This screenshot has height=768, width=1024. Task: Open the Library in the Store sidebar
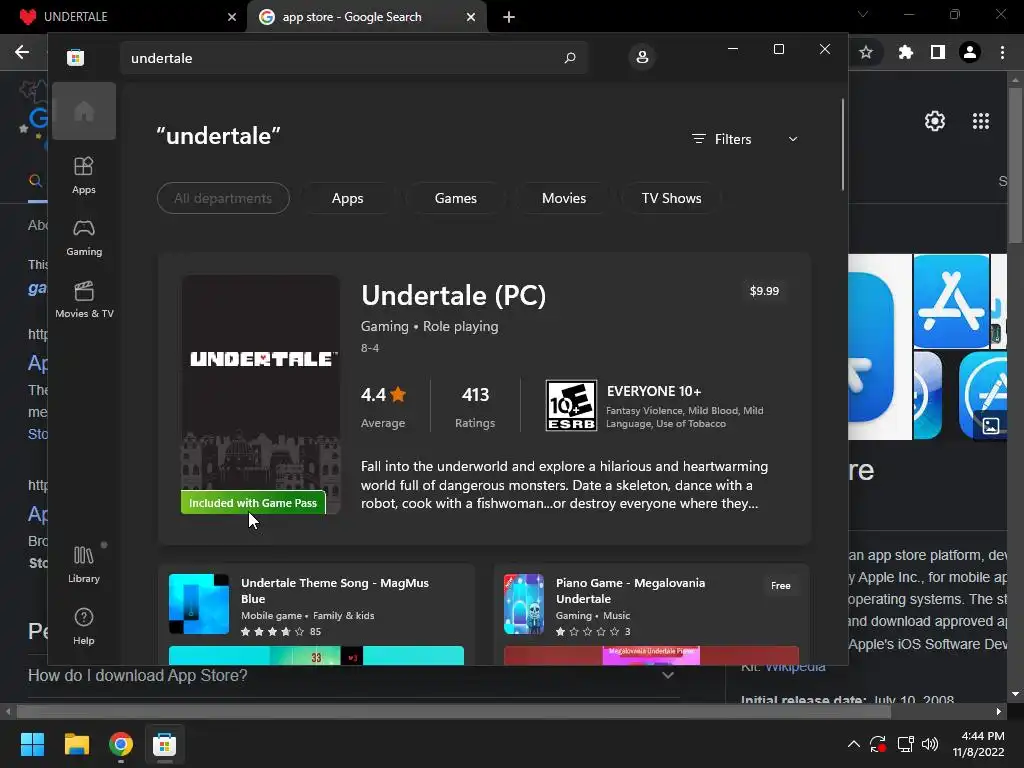coord(84,564)
